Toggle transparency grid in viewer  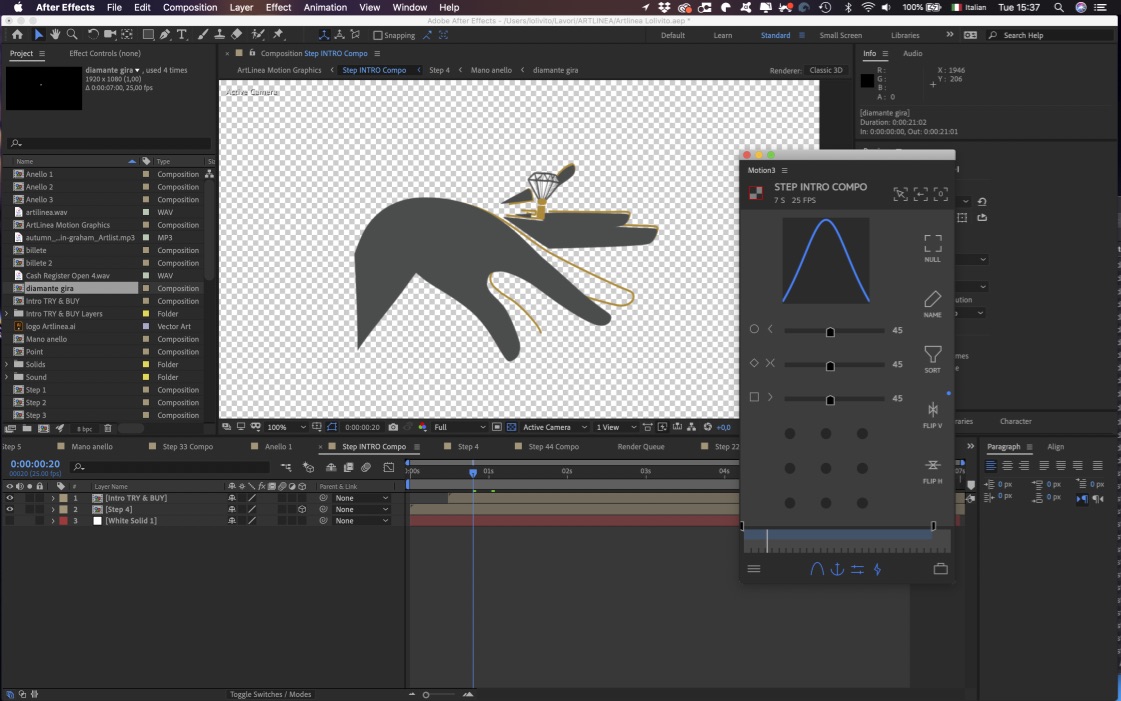tap(511, 427)
